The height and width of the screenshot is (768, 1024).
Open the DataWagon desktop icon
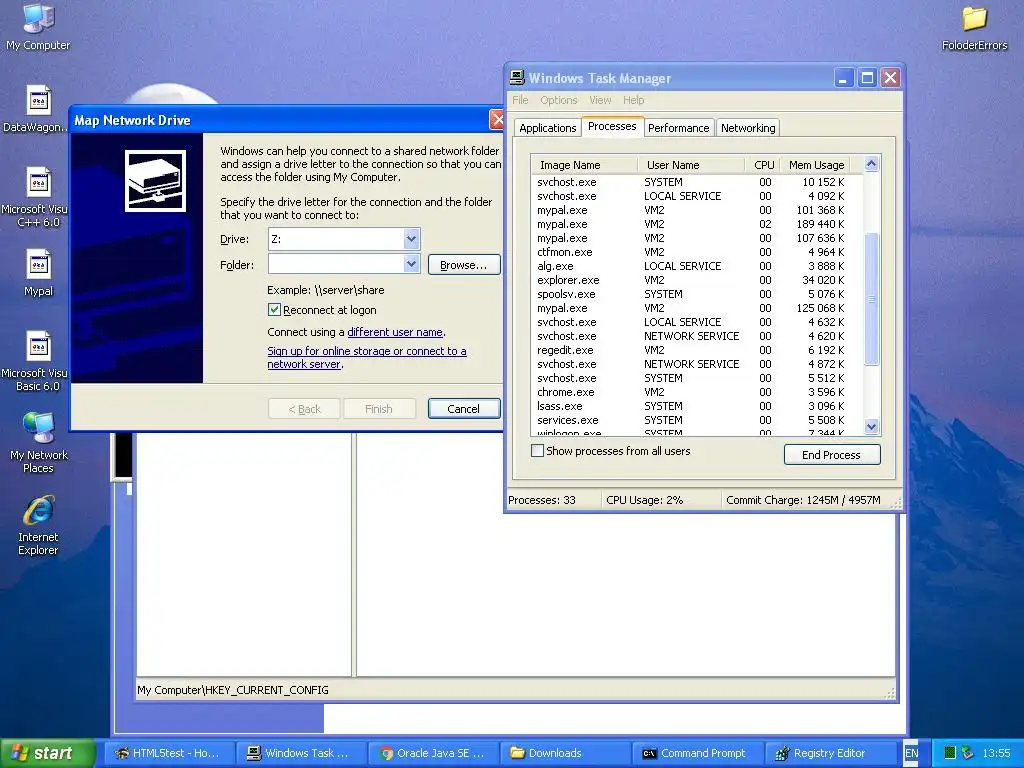coord(37,109)
